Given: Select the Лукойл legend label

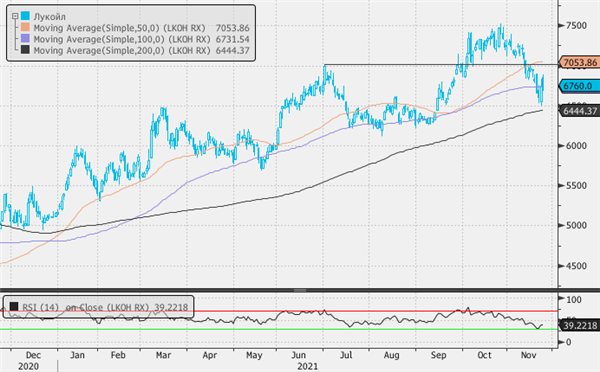Looking at the screenshot, I should point(49,17).
